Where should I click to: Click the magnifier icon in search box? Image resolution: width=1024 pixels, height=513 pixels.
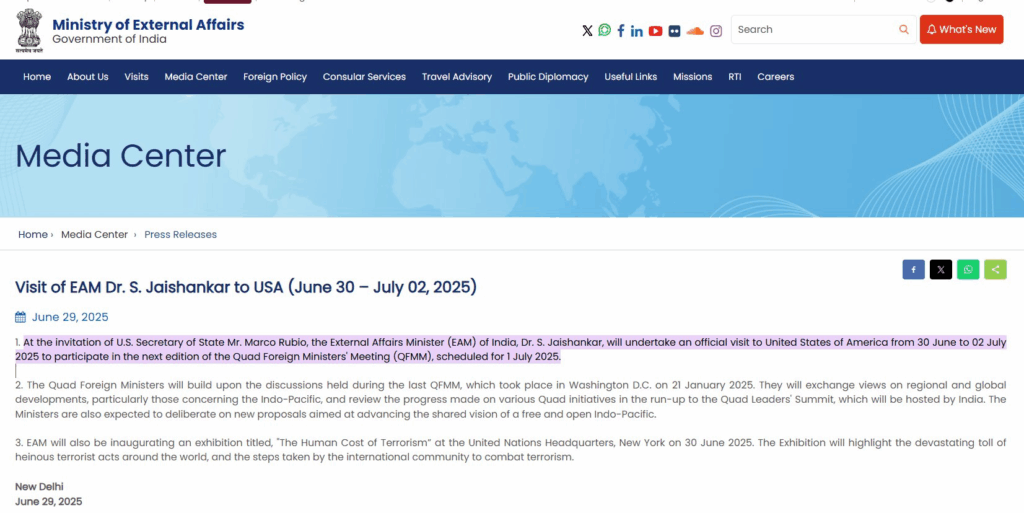click(904, 30)
